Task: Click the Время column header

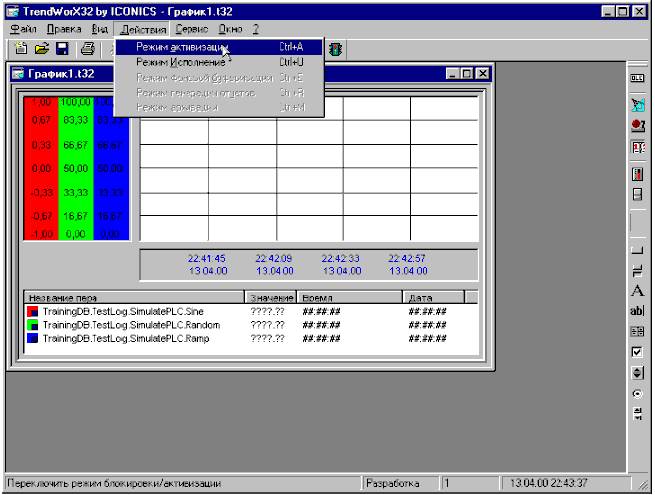Action: [350, 297]
